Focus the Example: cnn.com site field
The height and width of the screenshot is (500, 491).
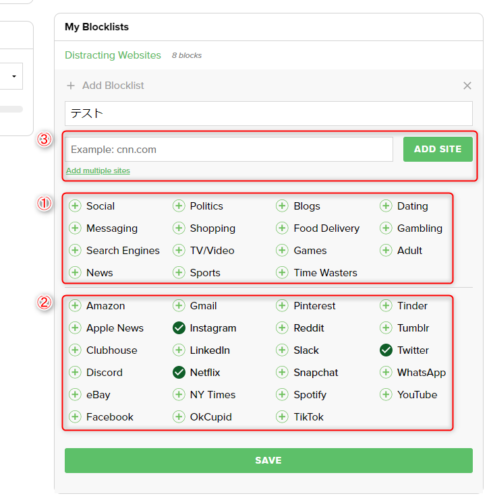click(x=229, y=149)
